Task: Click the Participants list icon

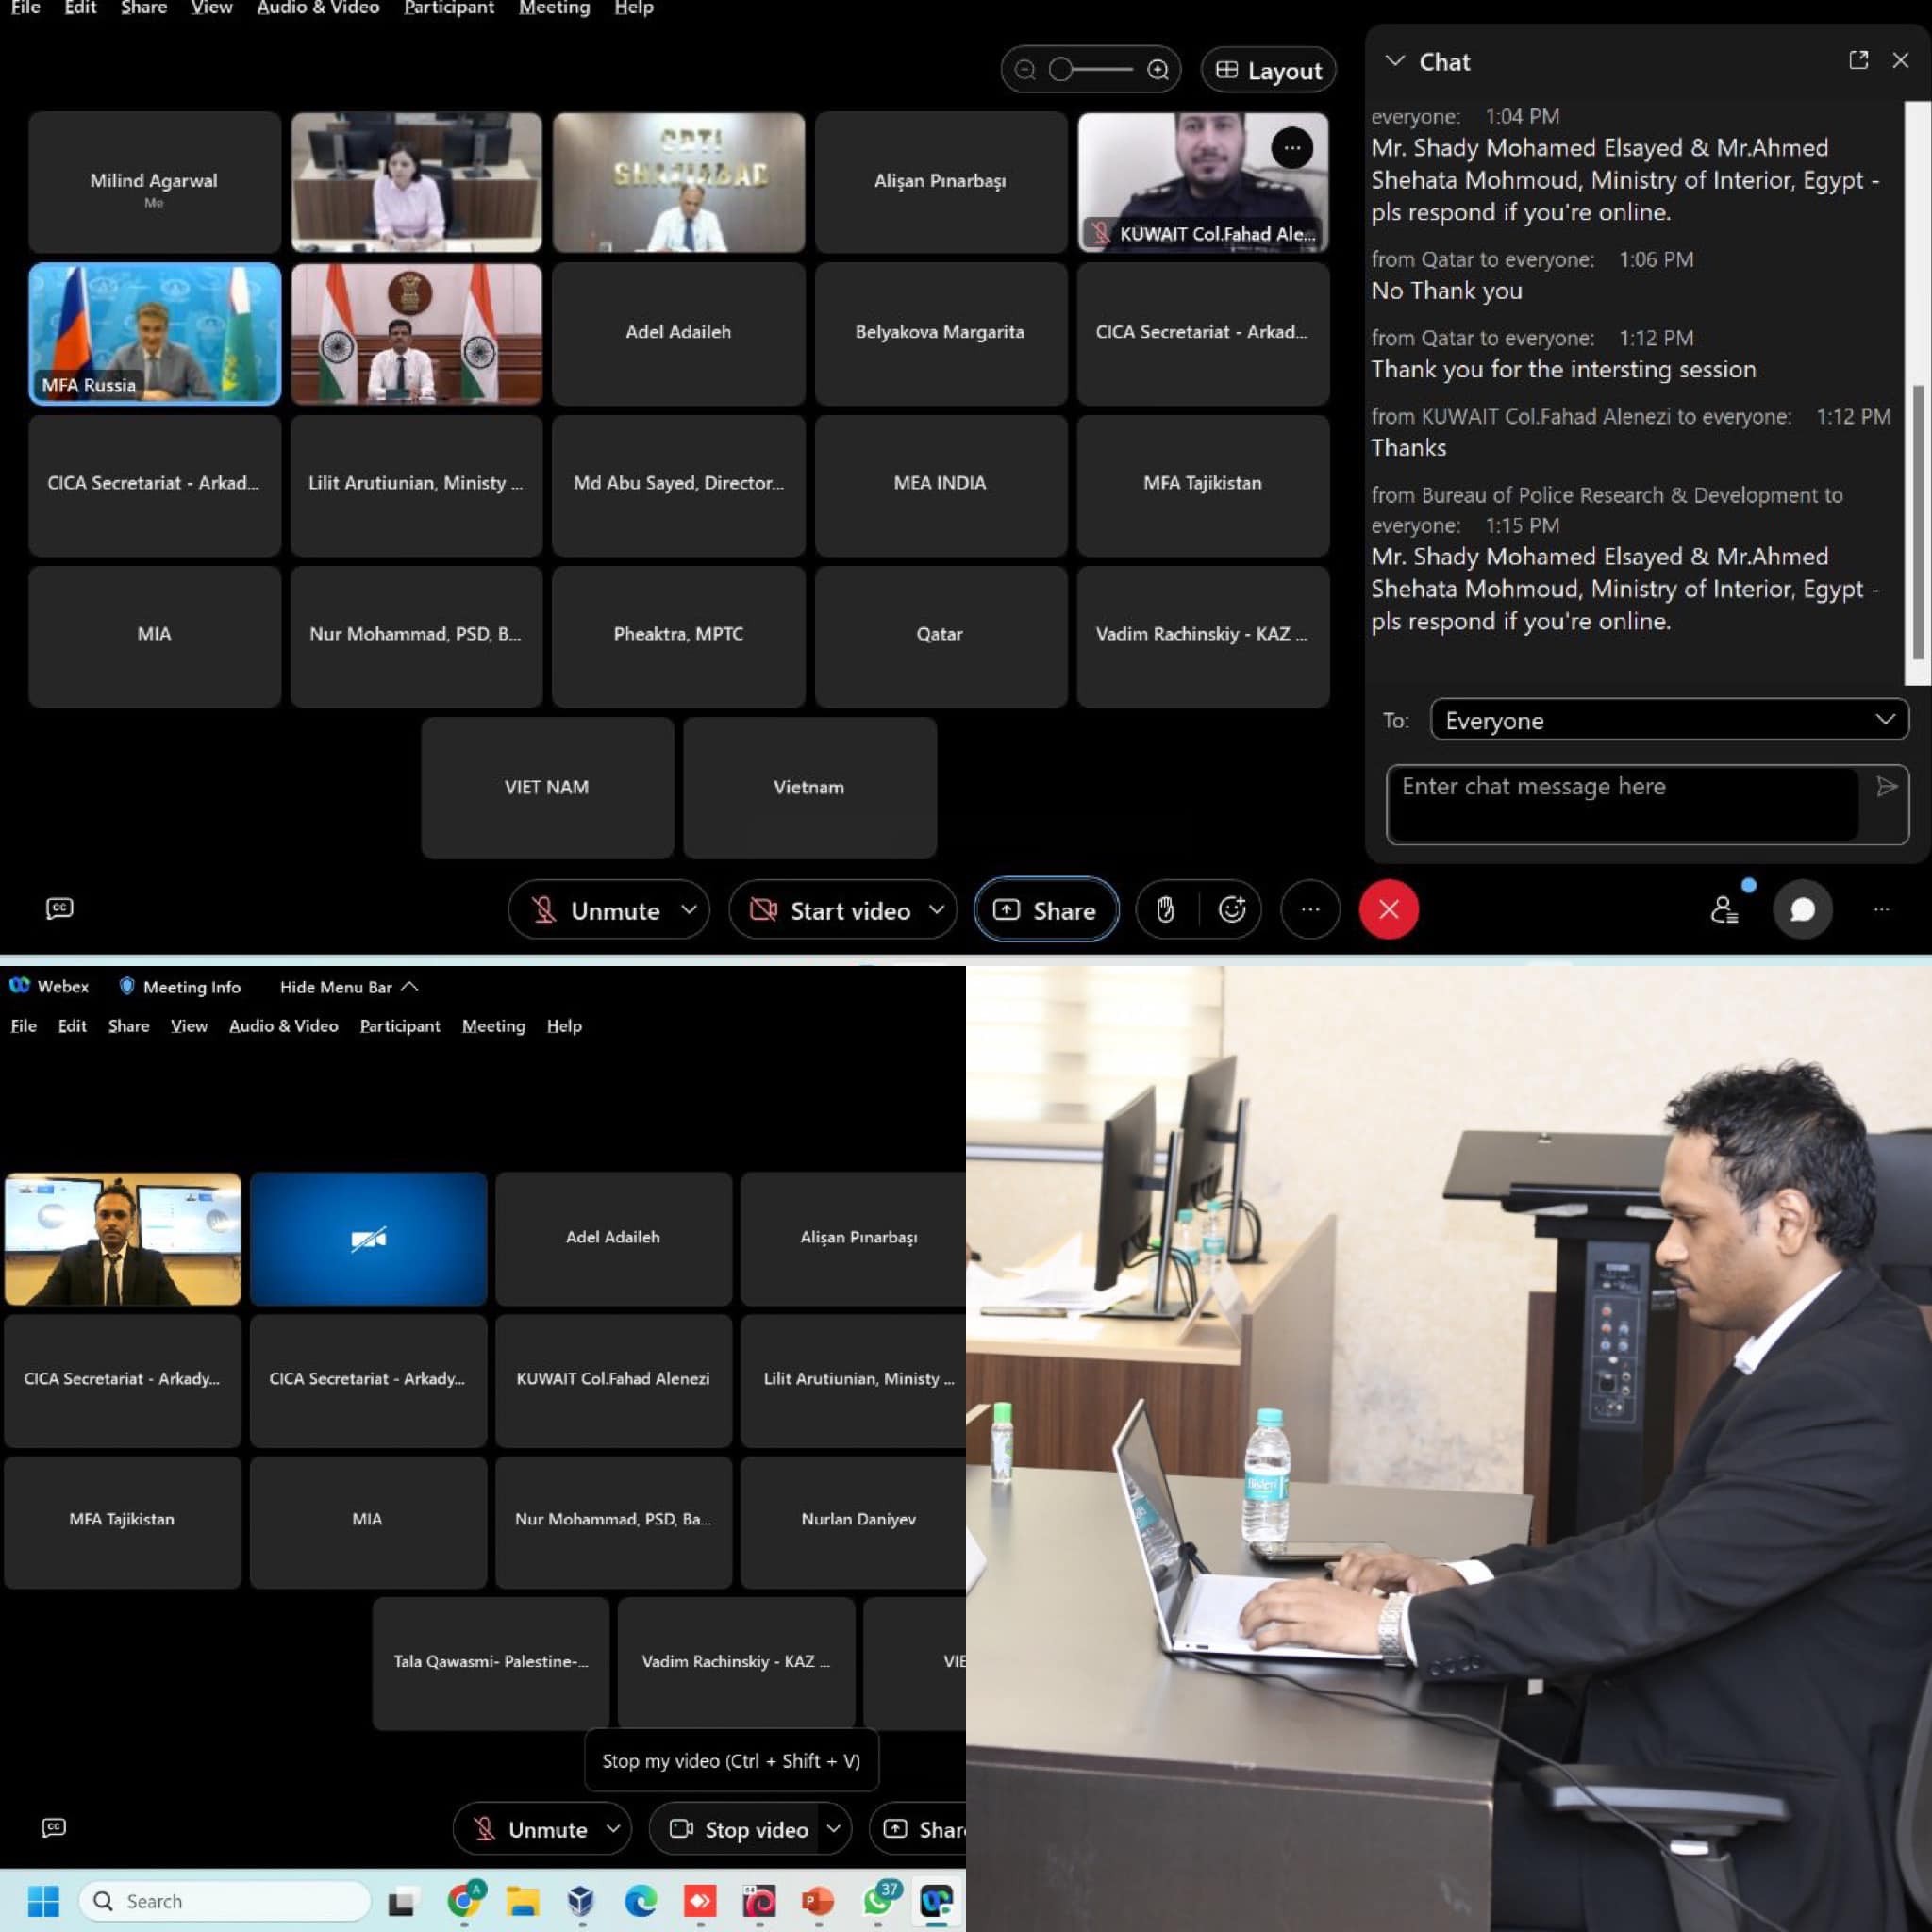Action: pyautogui.click(x=1724, y=908)
